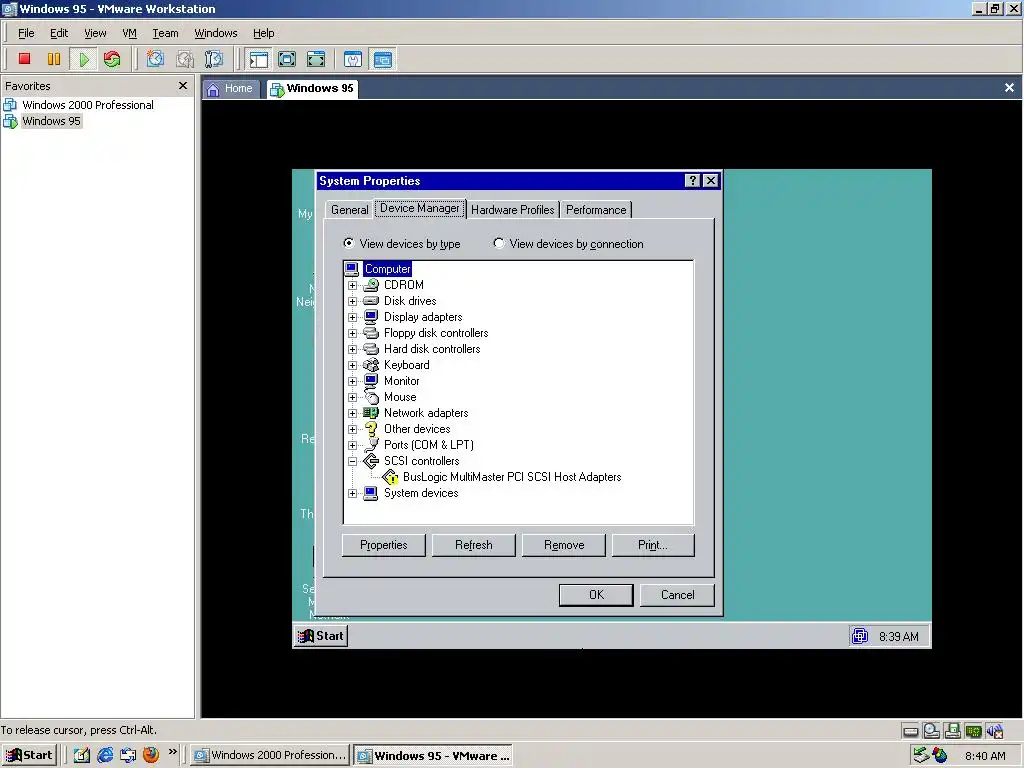Click the hard disk status icon
The height and width of the screenshot is (768, 1024).
910,731
